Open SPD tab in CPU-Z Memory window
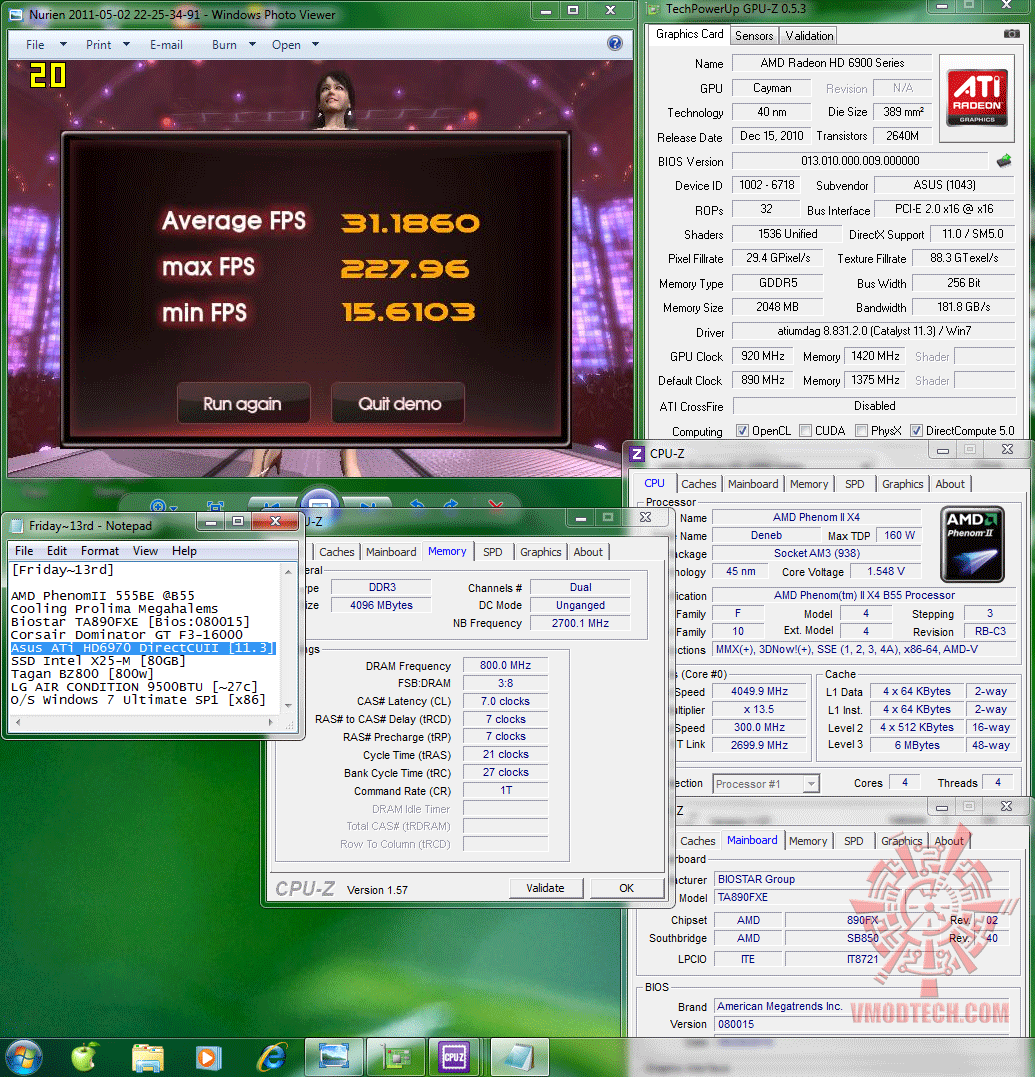The width and height of the screenshot is (1035, 1077). 492,552
